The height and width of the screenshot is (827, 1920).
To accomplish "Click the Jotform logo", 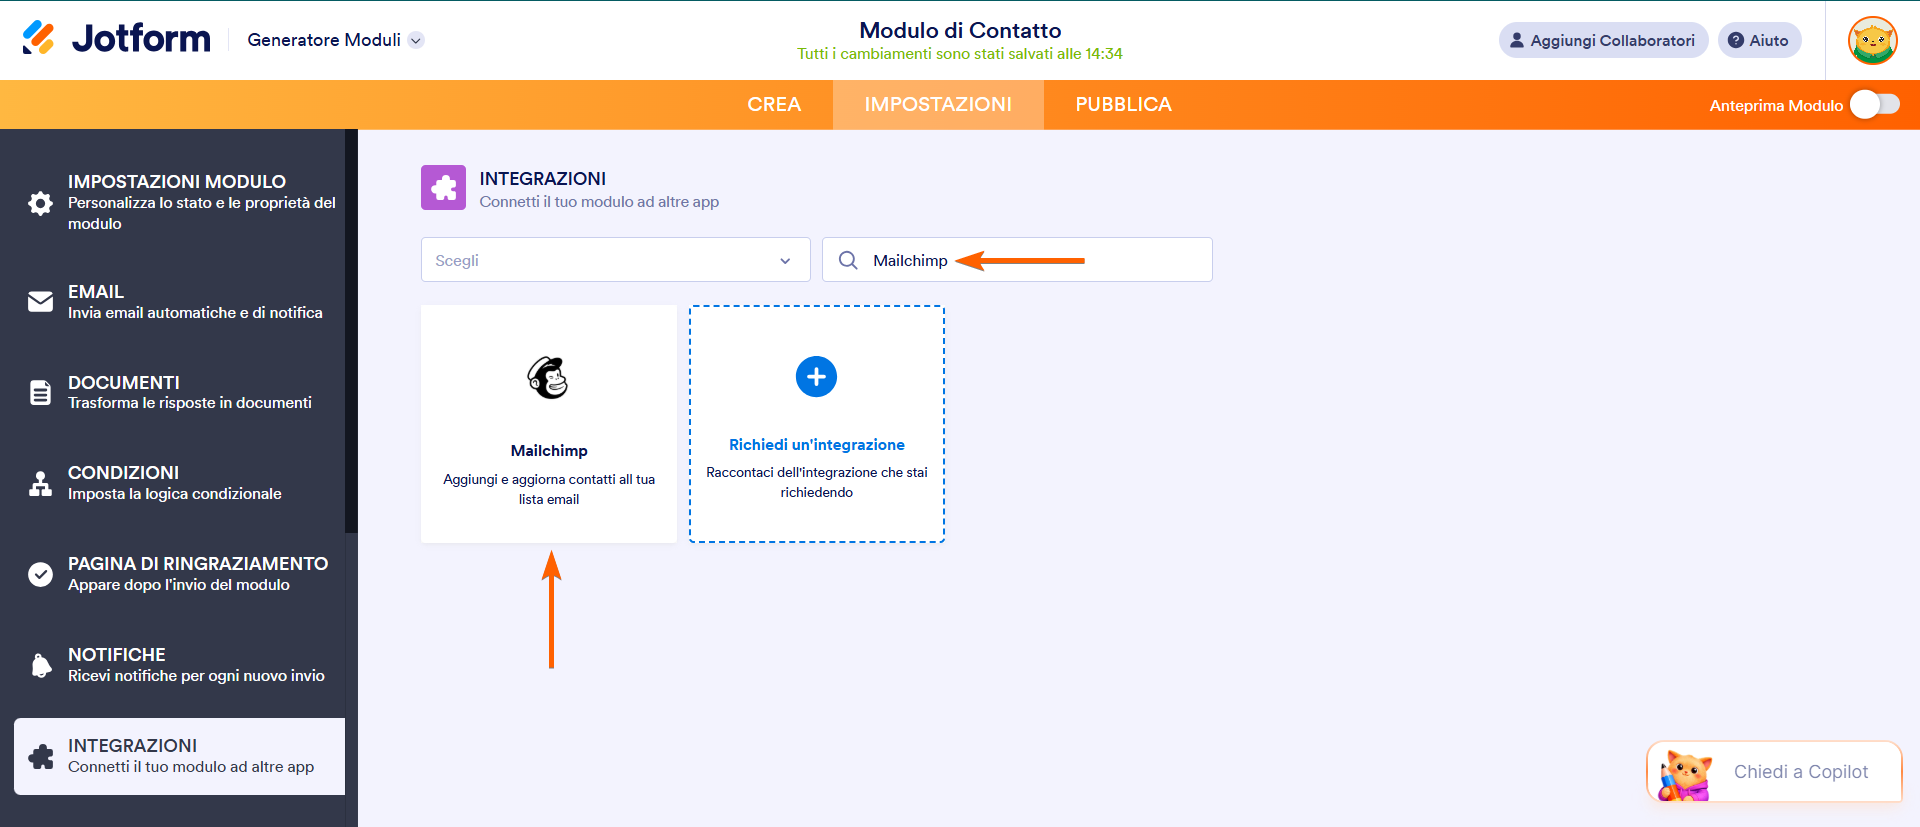I will tap(116, 39).
